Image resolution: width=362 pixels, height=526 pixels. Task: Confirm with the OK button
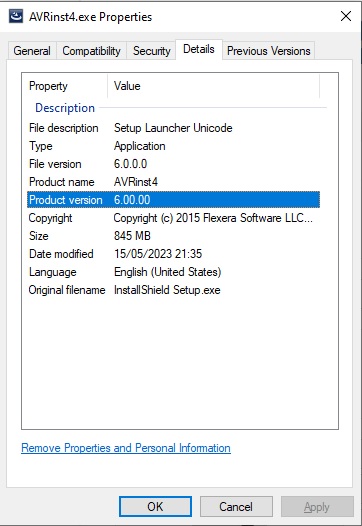click(155, 507)
